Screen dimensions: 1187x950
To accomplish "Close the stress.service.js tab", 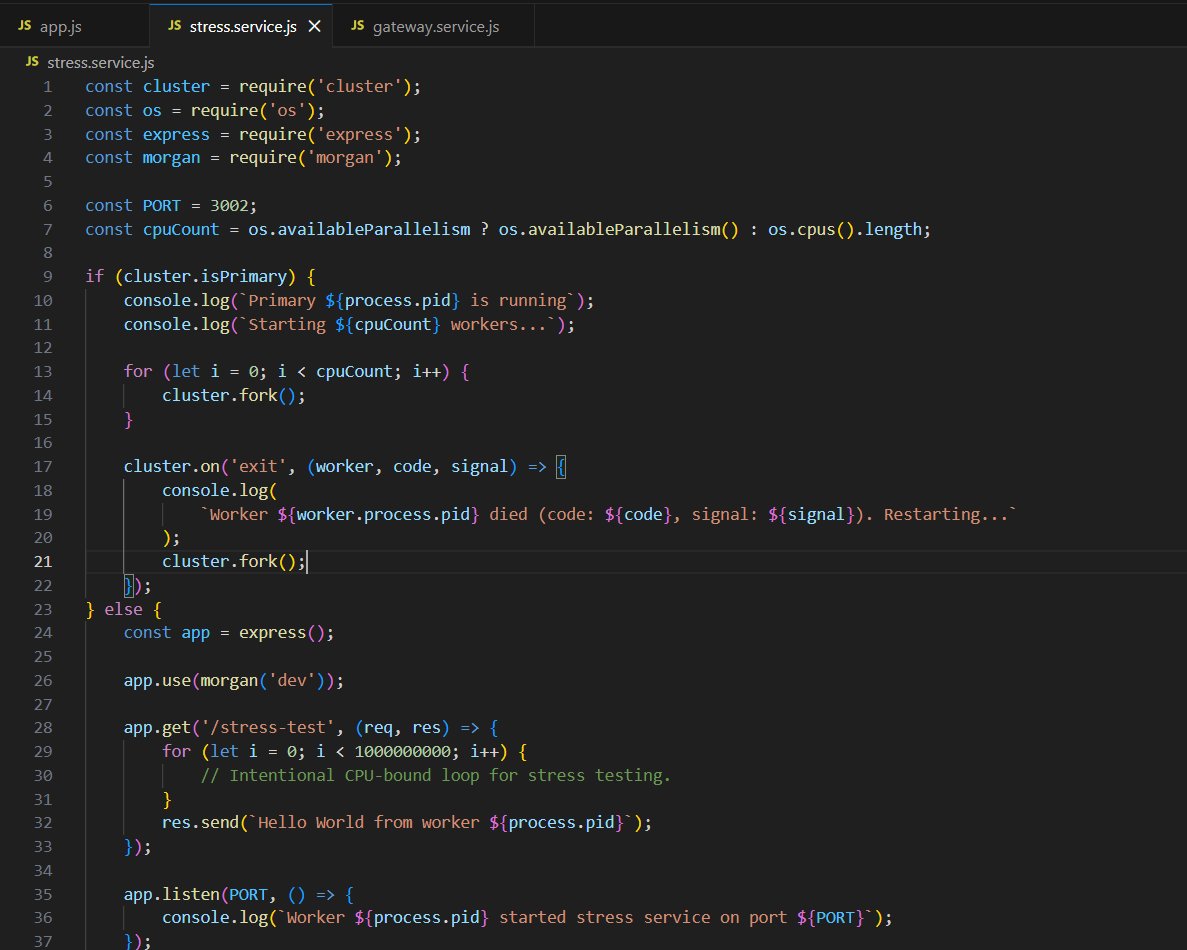I will (315, 26).
